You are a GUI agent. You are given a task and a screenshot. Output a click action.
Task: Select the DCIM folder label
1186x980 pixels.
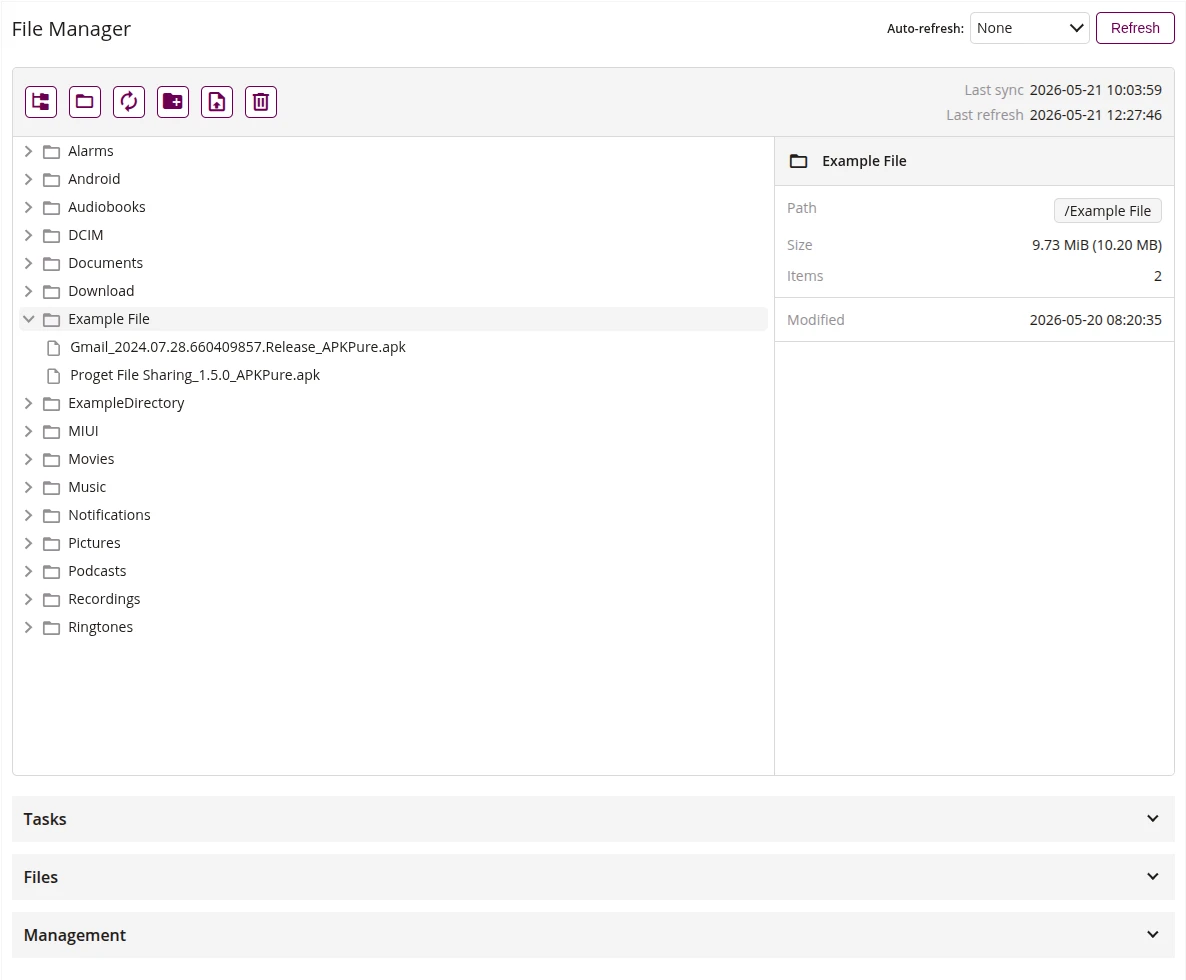pyautogui.click(x=85, y=235)
